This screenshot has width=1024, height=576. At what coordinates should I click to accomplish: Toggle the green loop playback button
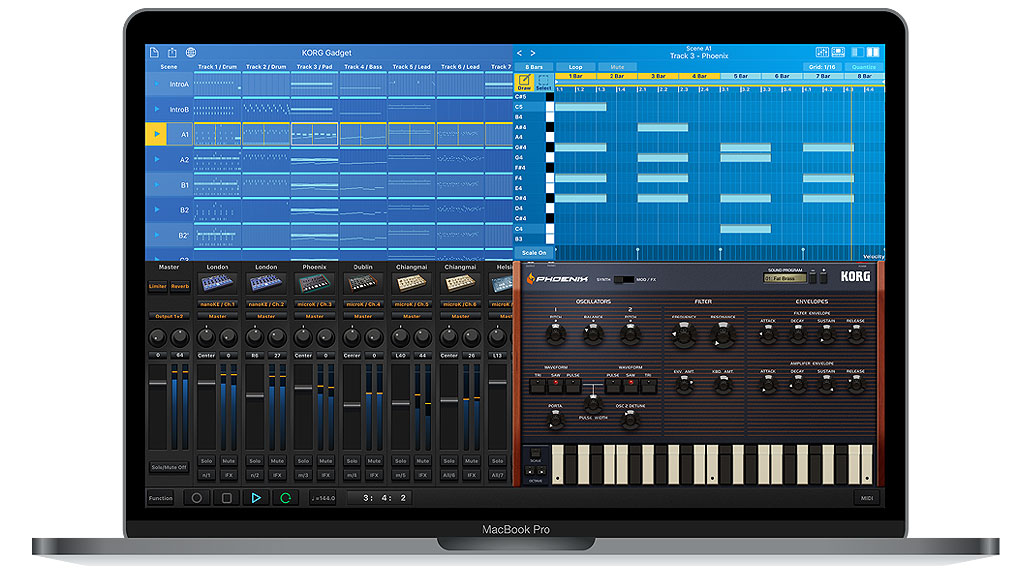(x=285, y=498)
